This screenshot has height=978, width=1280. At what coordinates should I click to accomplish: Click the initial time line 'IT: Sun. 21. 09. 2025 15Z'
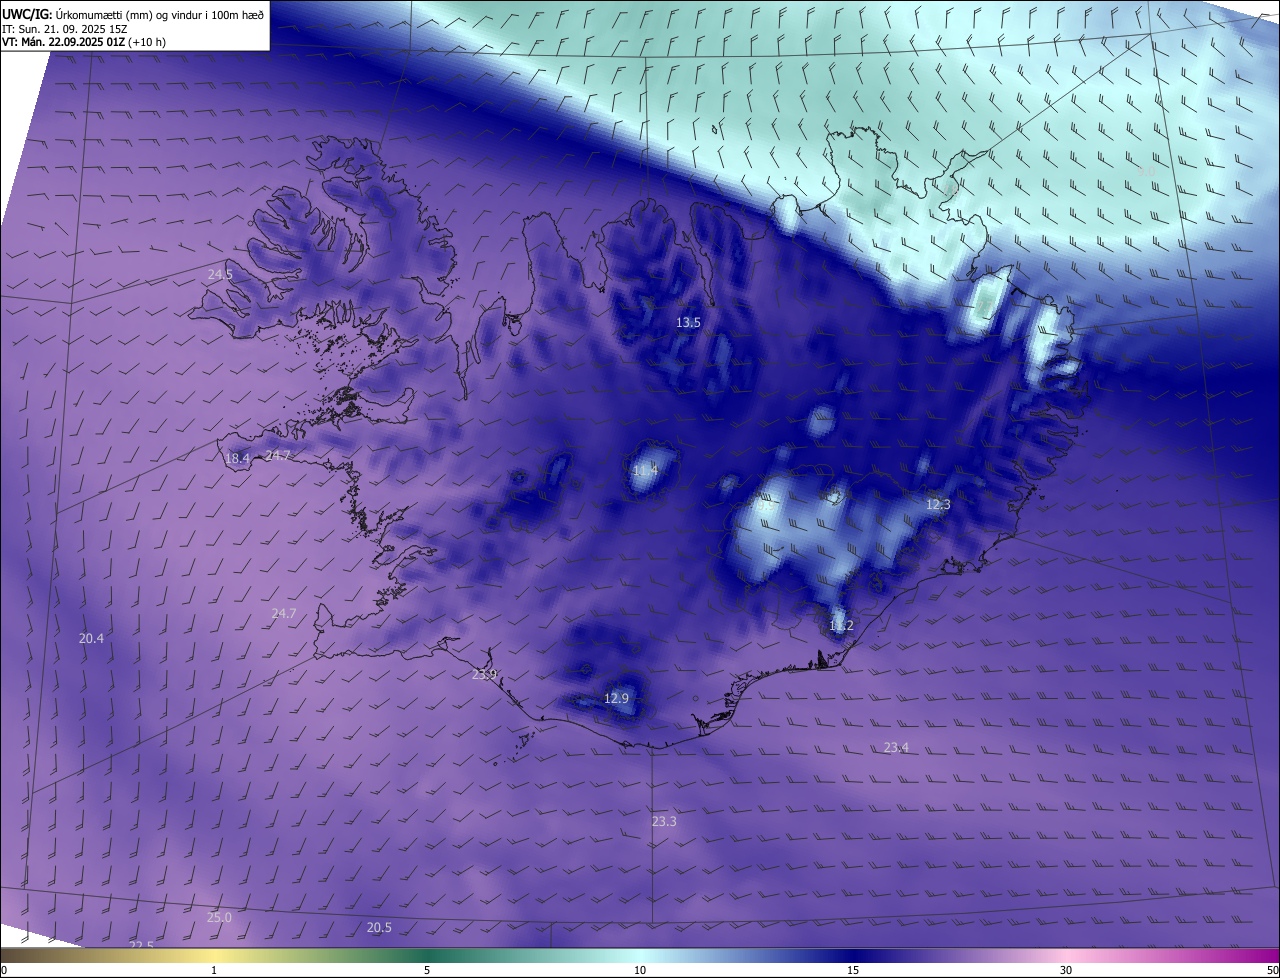coord(67,28)
